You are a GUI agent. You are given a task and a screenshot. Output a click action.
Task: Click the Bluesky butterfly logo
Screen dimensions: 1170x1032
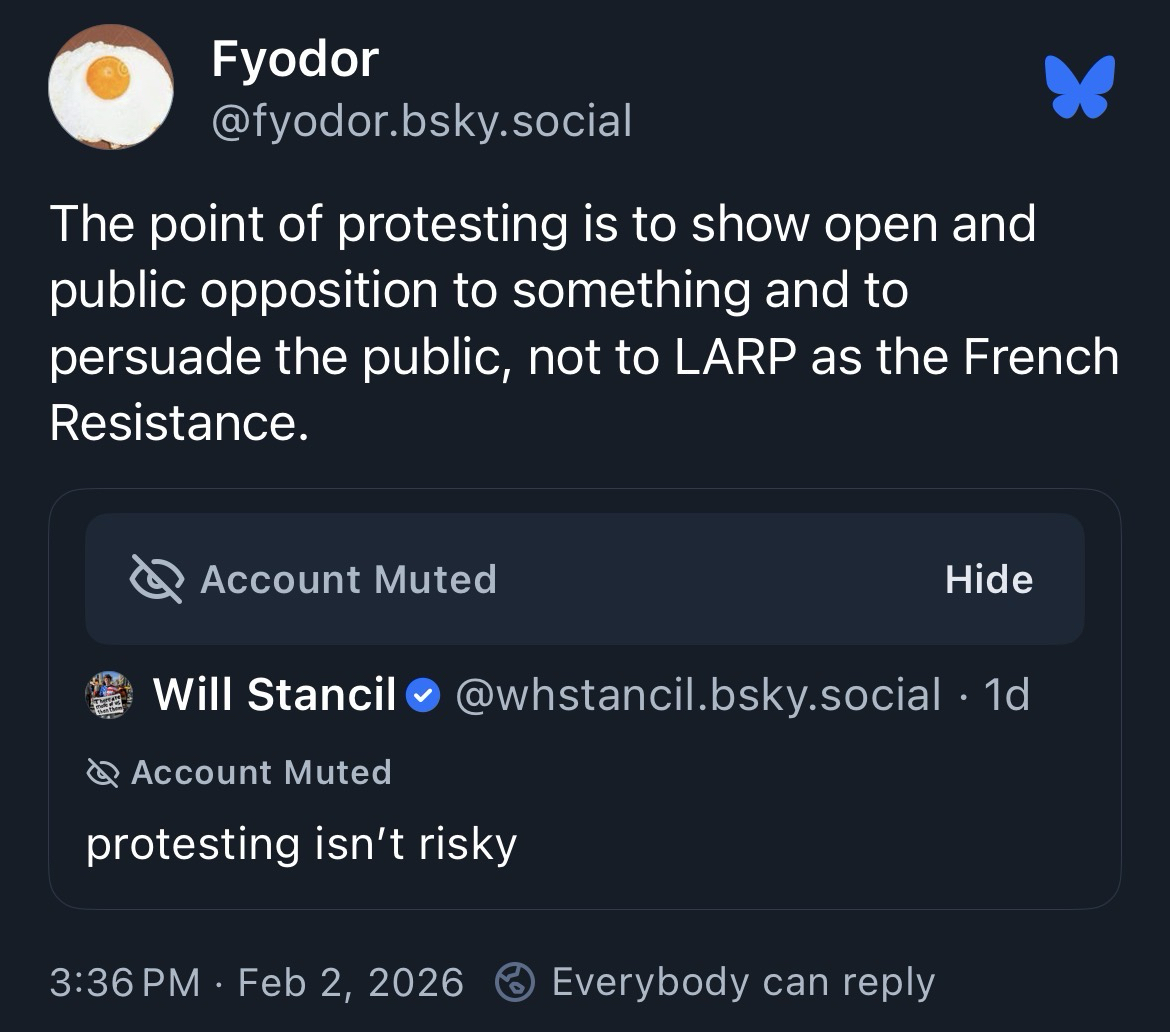click(x=1079, y=88)
